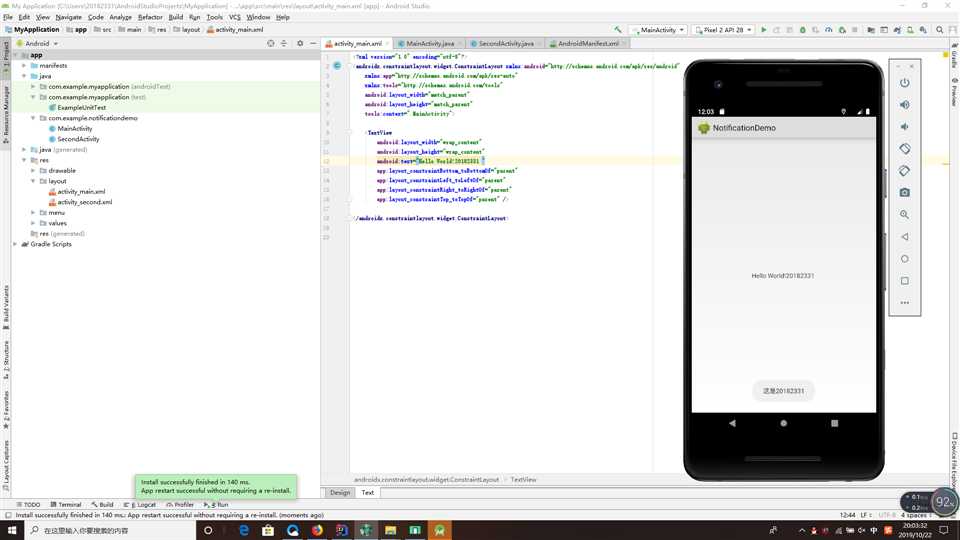
Task: Click the emulator Volume Down icon
Action: [x=904, y=127]
